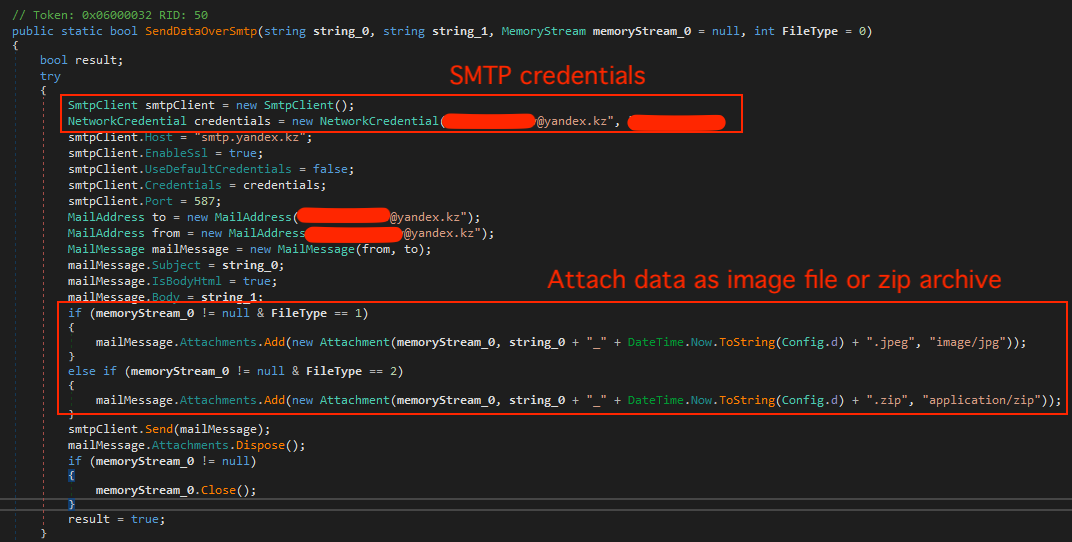The height and width of the screenshot is (542, 1072).
Task: Click the Send method in smtpClient.Send
Action: pyautogui.click(x=158, y=429)
